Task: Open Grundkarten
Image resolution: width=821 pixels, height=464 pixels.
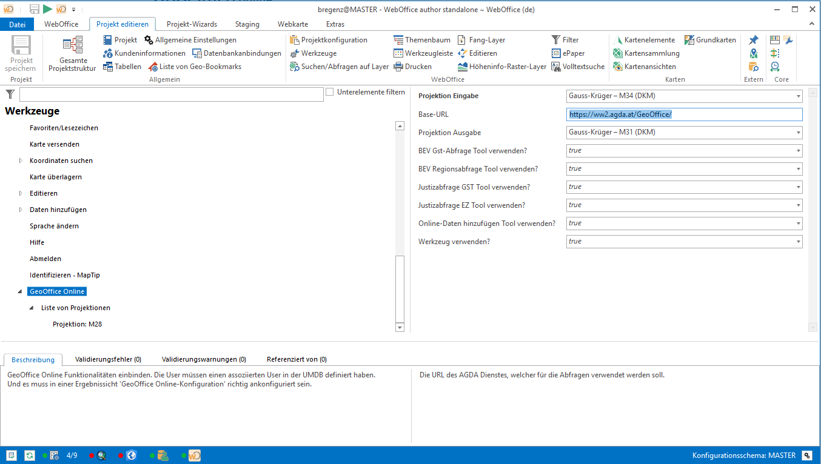Action: coord(710,40)
